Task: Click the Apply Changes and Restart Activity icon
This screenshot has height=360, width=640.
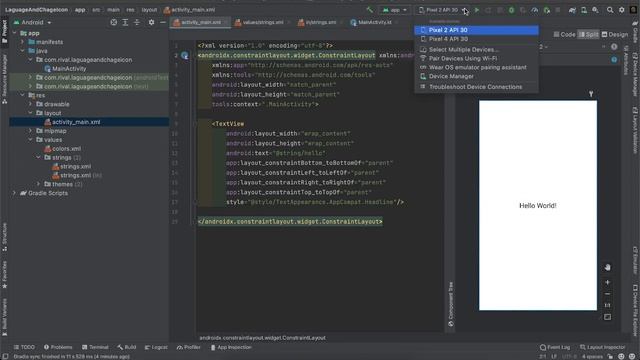Action: tap(488, 10)
